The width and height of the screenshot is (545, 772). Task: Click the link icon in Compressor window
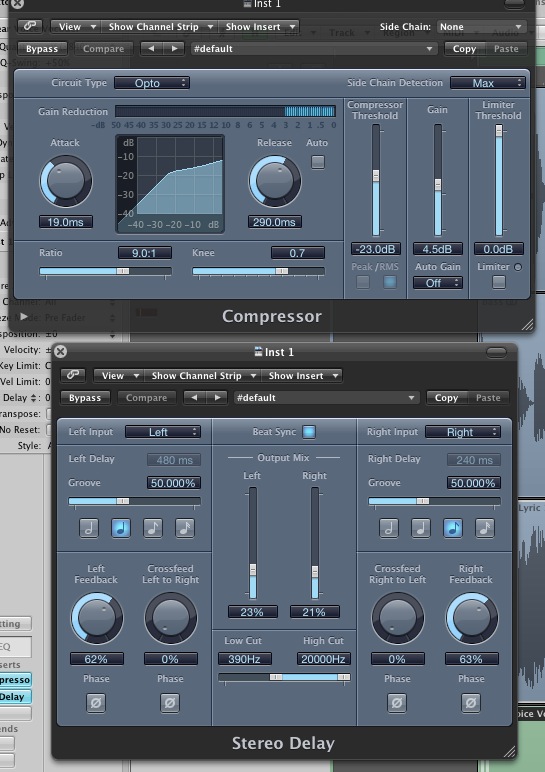coord(30,26)
